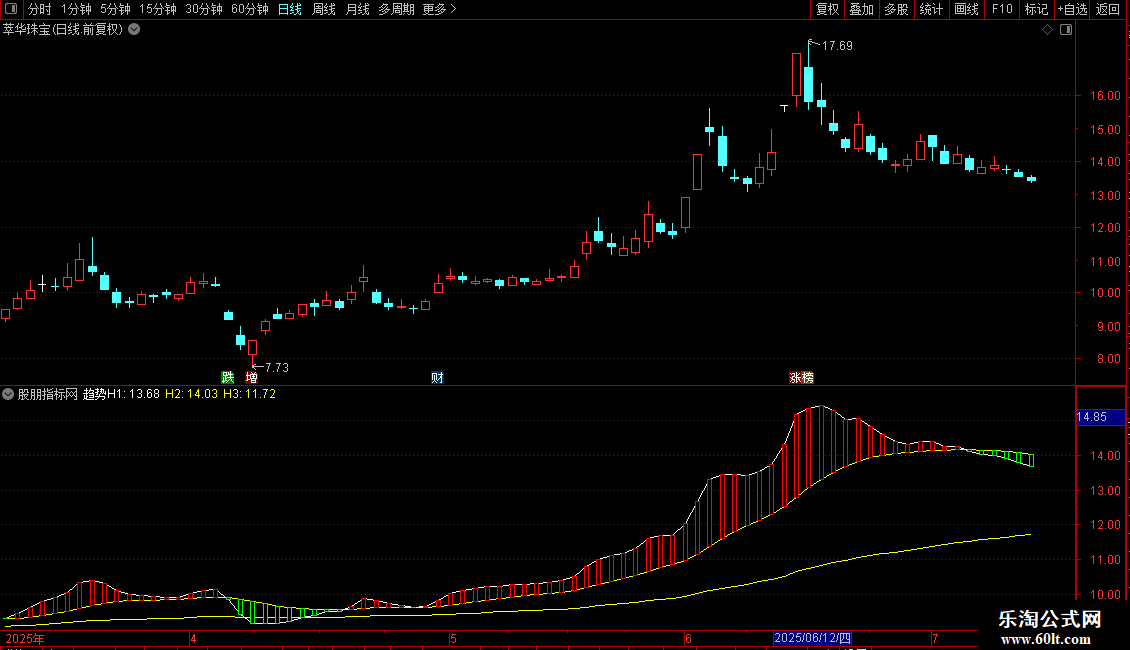This screenshot has height=650, width=1130.
Task: Open the 复权 adjustment option
Action: tap(827, 9)
